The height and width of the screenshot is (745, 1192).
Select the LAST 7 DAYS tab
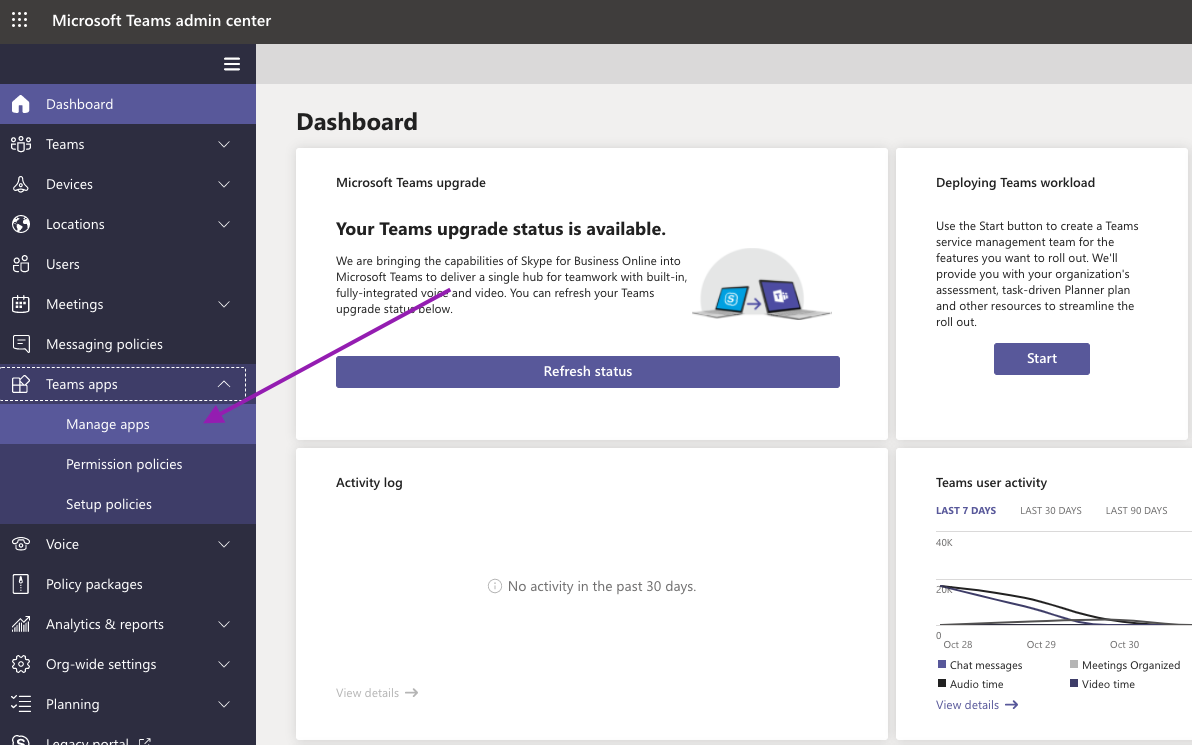point(965,510)
